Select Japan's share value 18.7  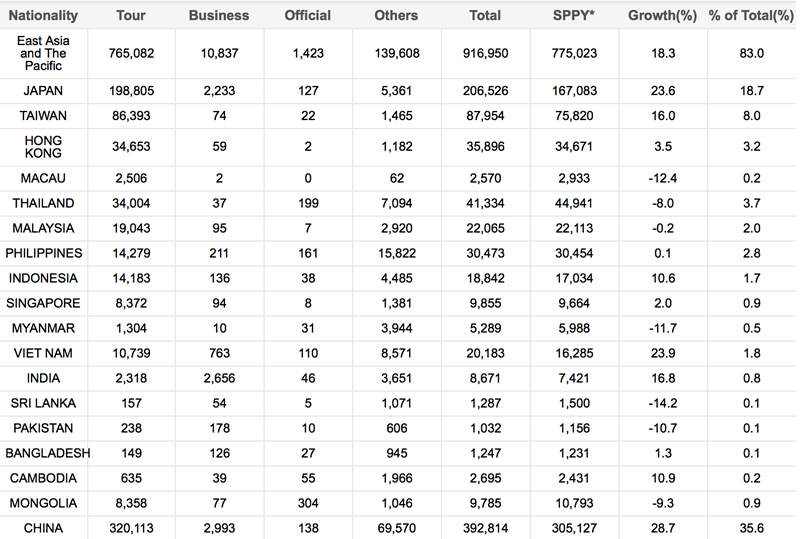(752, 91)
